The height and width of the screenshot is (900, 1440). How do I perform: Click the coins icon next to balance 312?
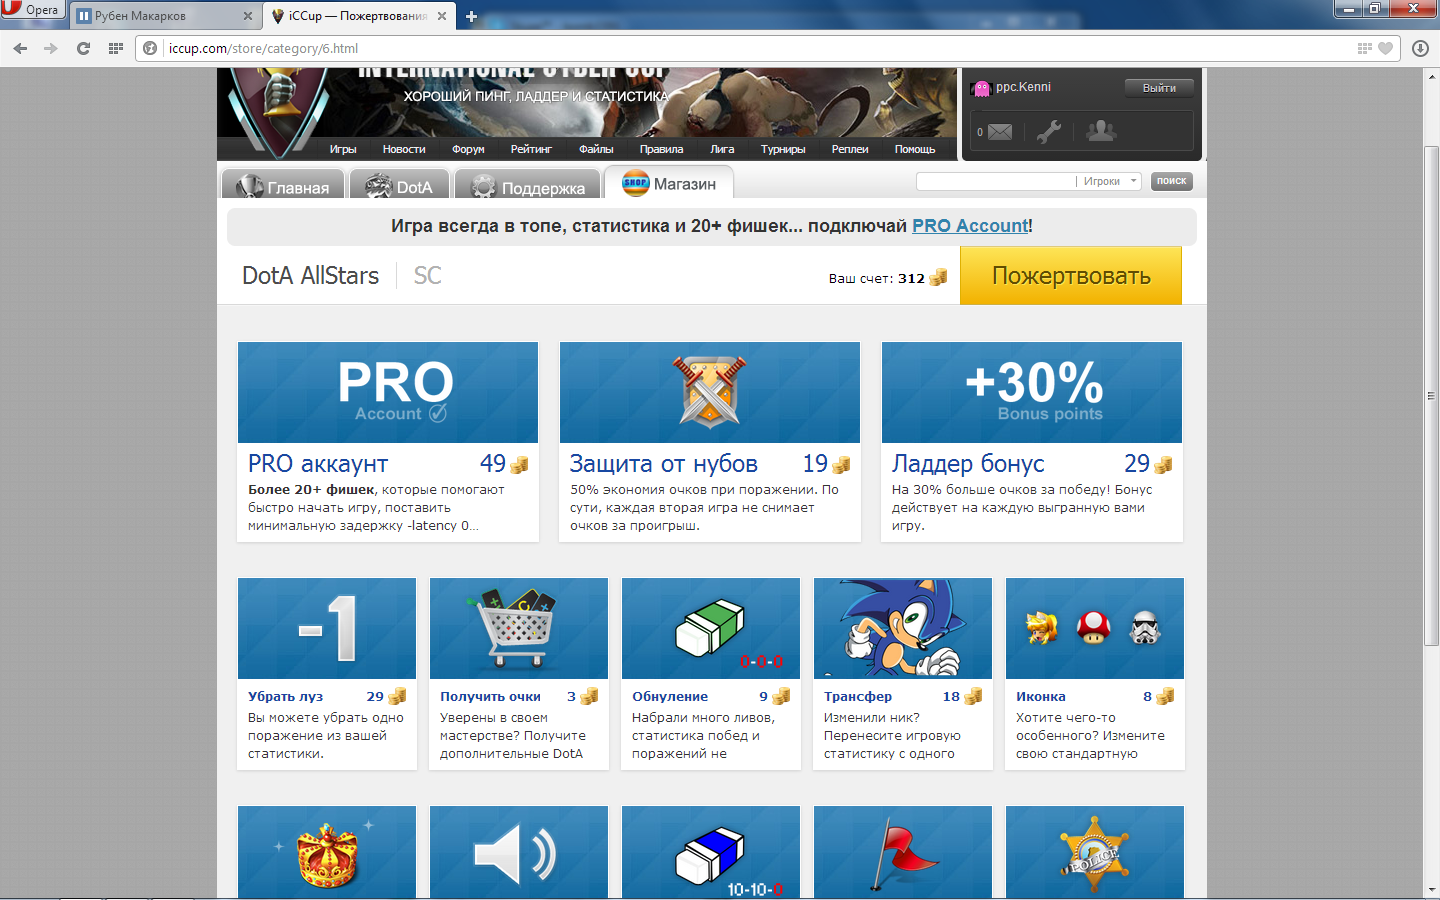(938, 278)
